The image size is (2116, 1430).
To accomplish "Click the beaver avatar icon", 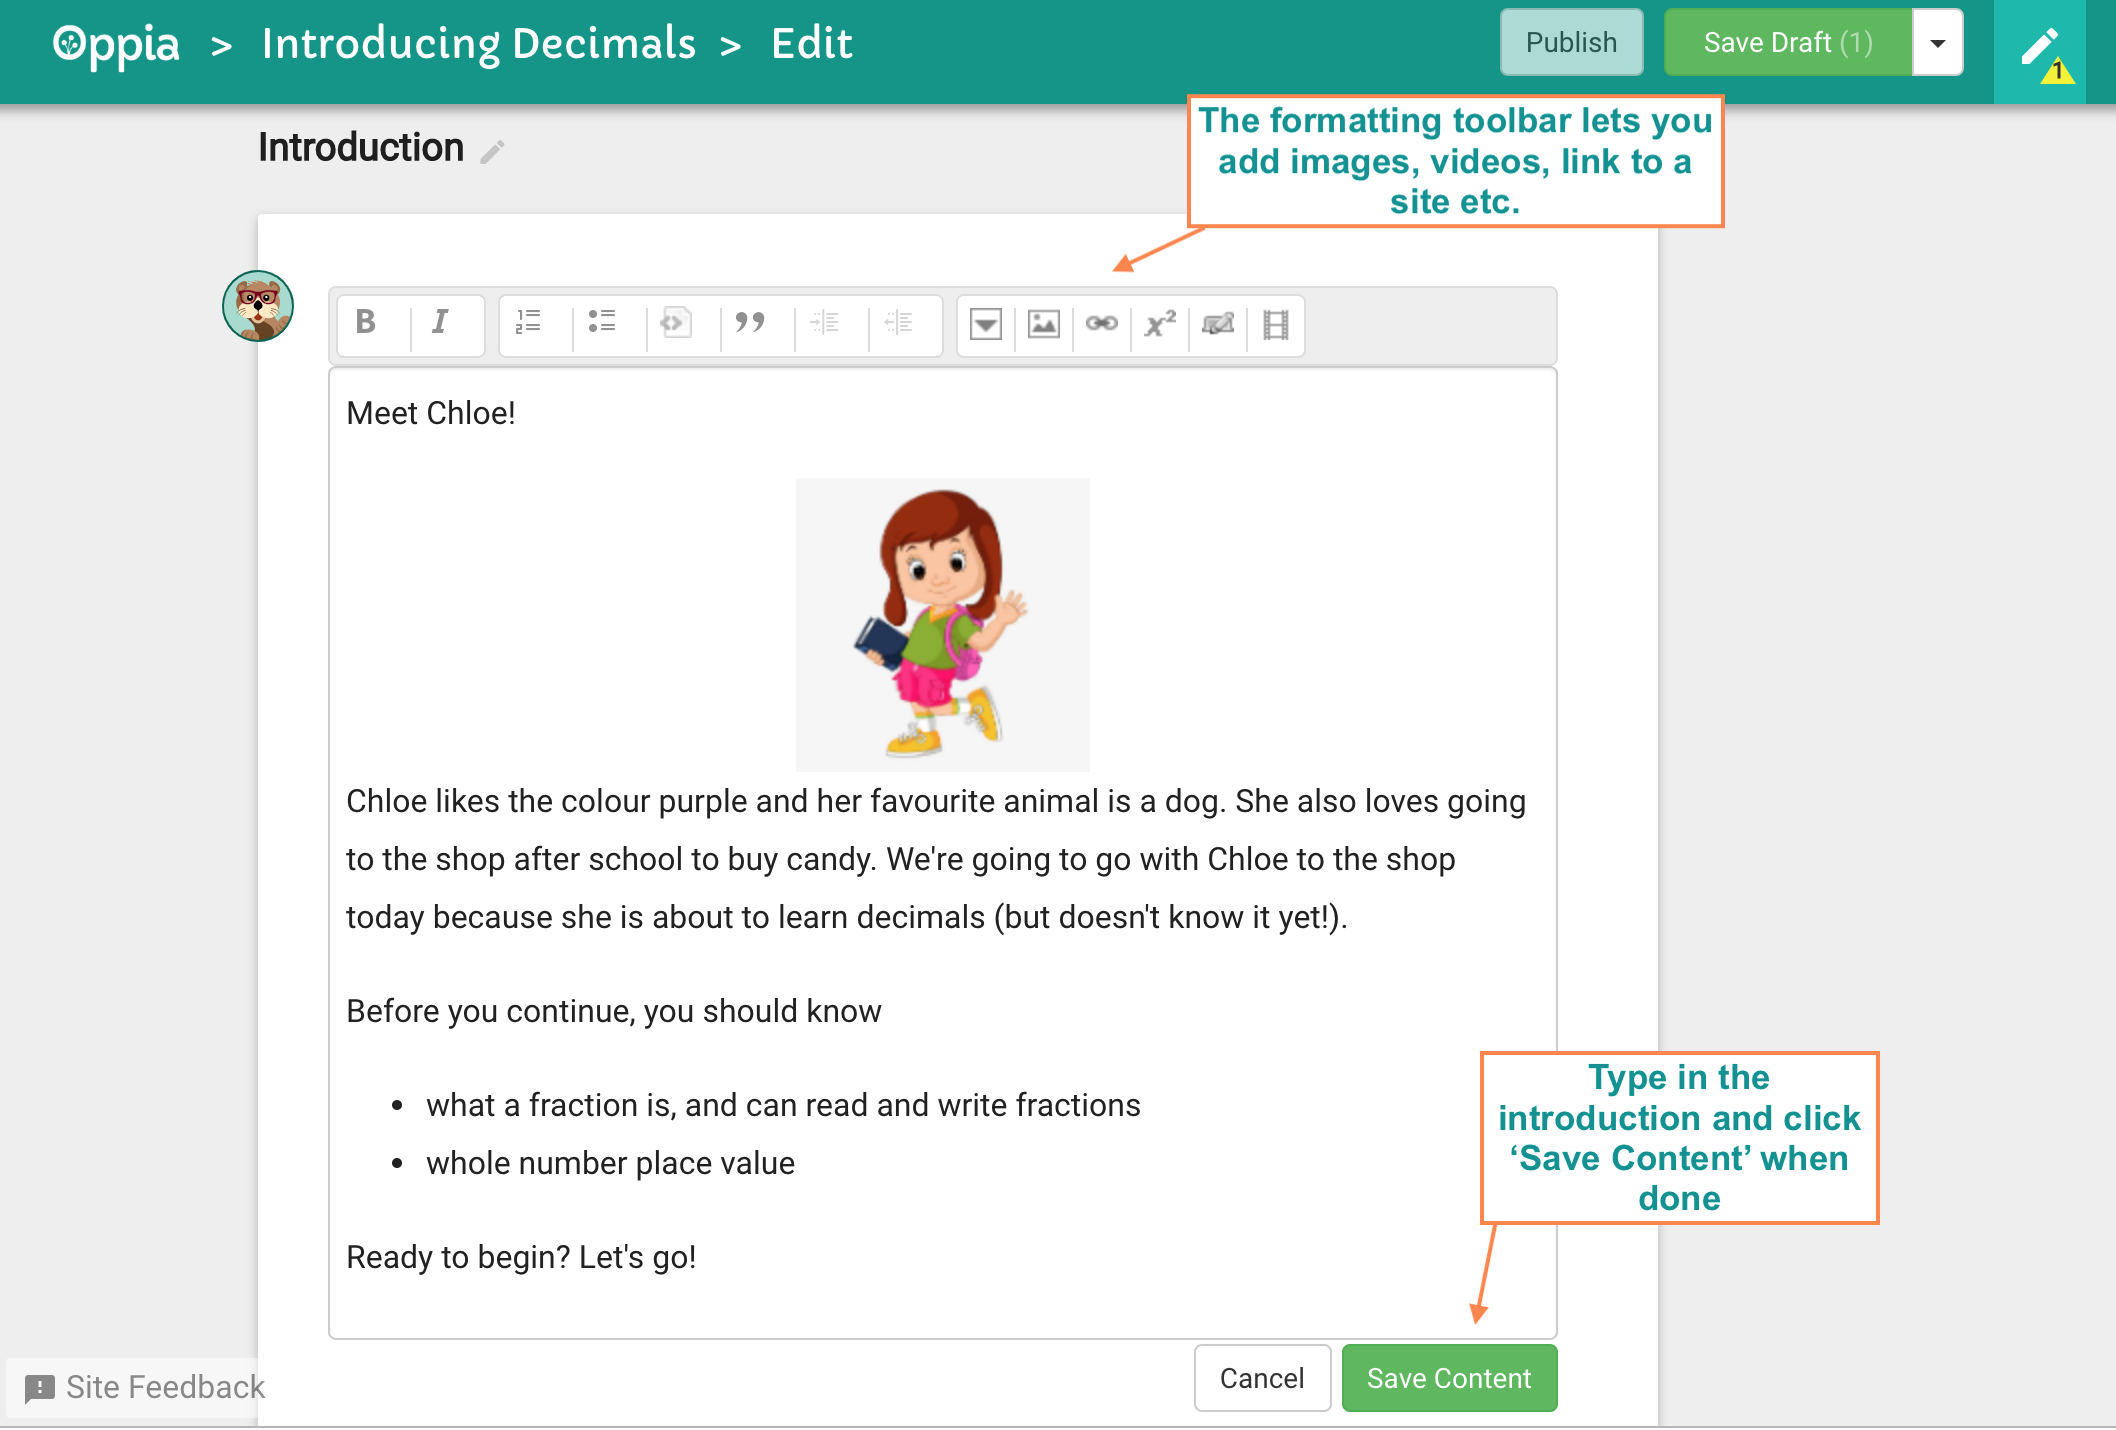I will (258, 306).
